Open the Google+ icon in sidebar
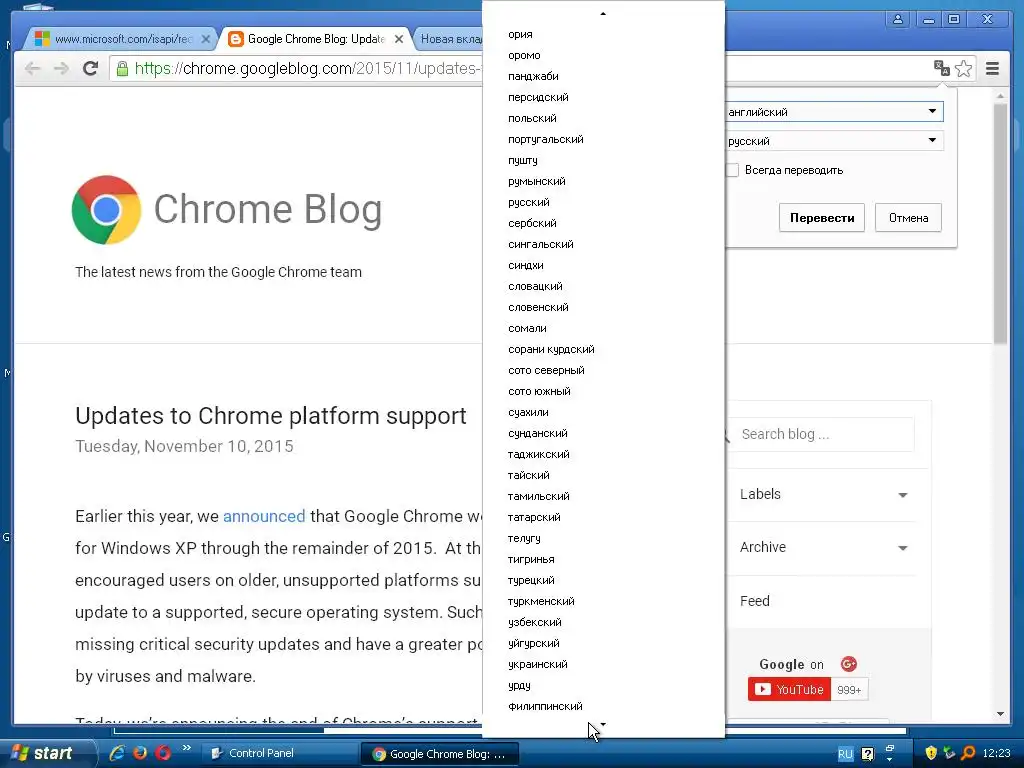The height and width of the screenshot is (768, 1024). click(848, 664)
